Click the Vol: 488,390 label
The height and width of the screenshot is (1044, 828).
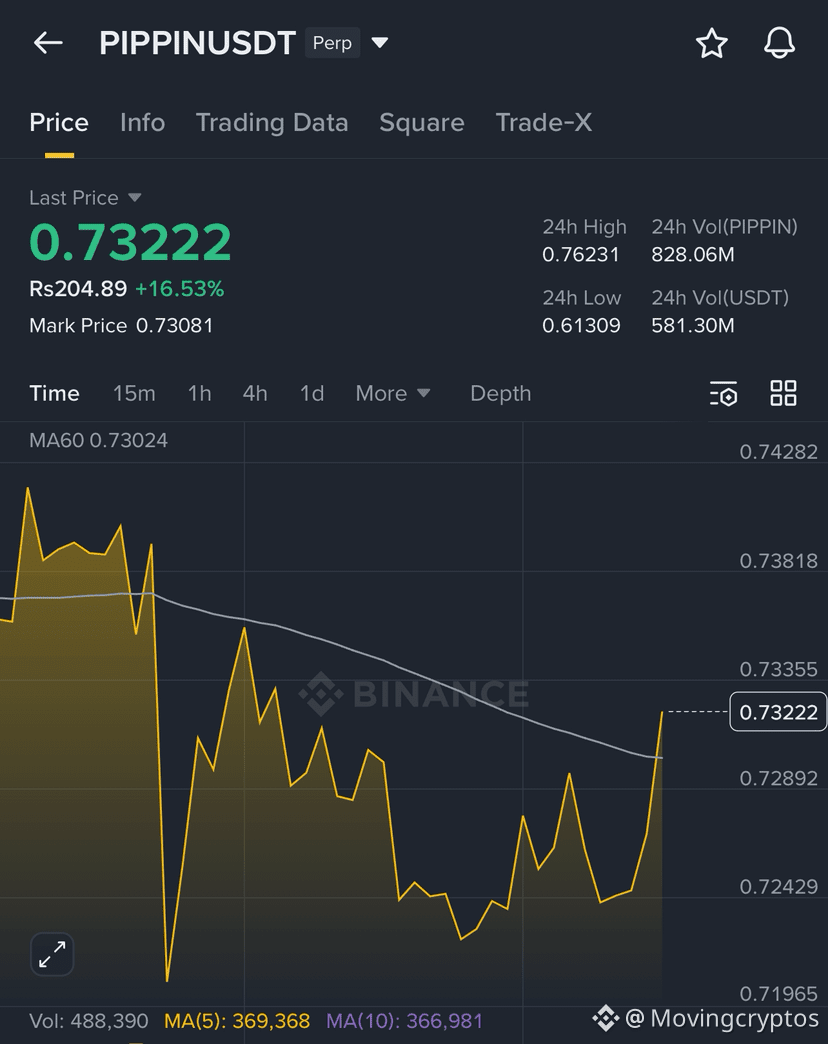point(89,1021)
